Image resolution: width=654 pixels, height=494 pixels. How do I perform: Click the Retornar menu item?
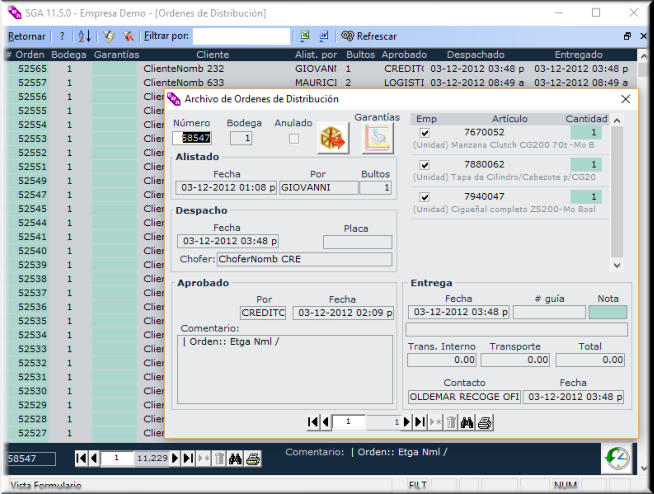click(26, 36)
